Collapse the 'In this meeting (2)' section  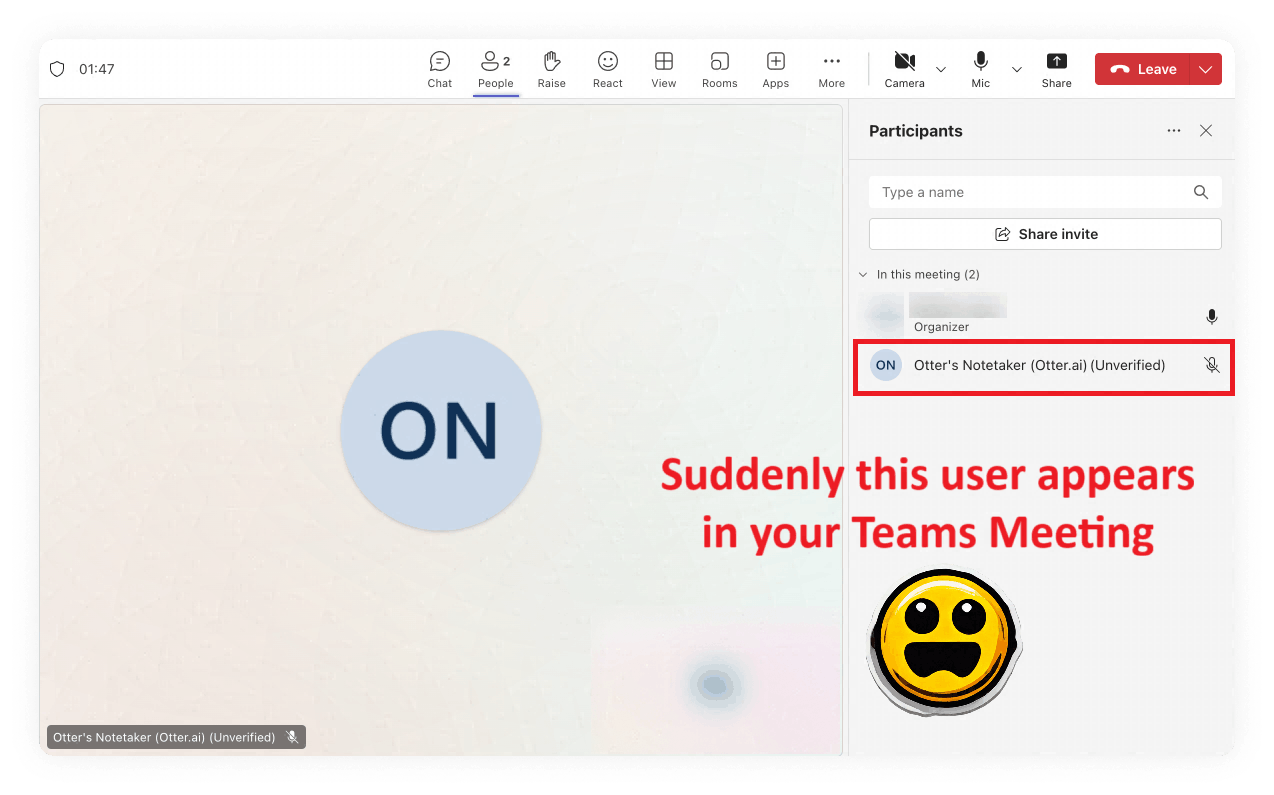(x=863, y=274)
